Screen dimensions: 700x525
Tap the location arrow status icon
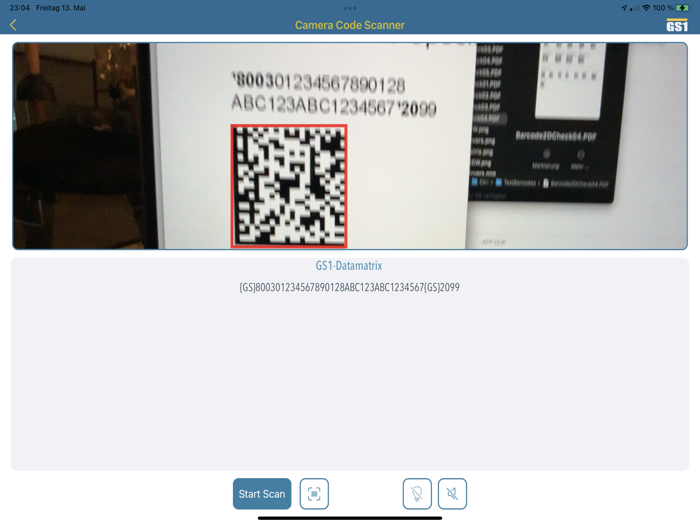[624, 8]
